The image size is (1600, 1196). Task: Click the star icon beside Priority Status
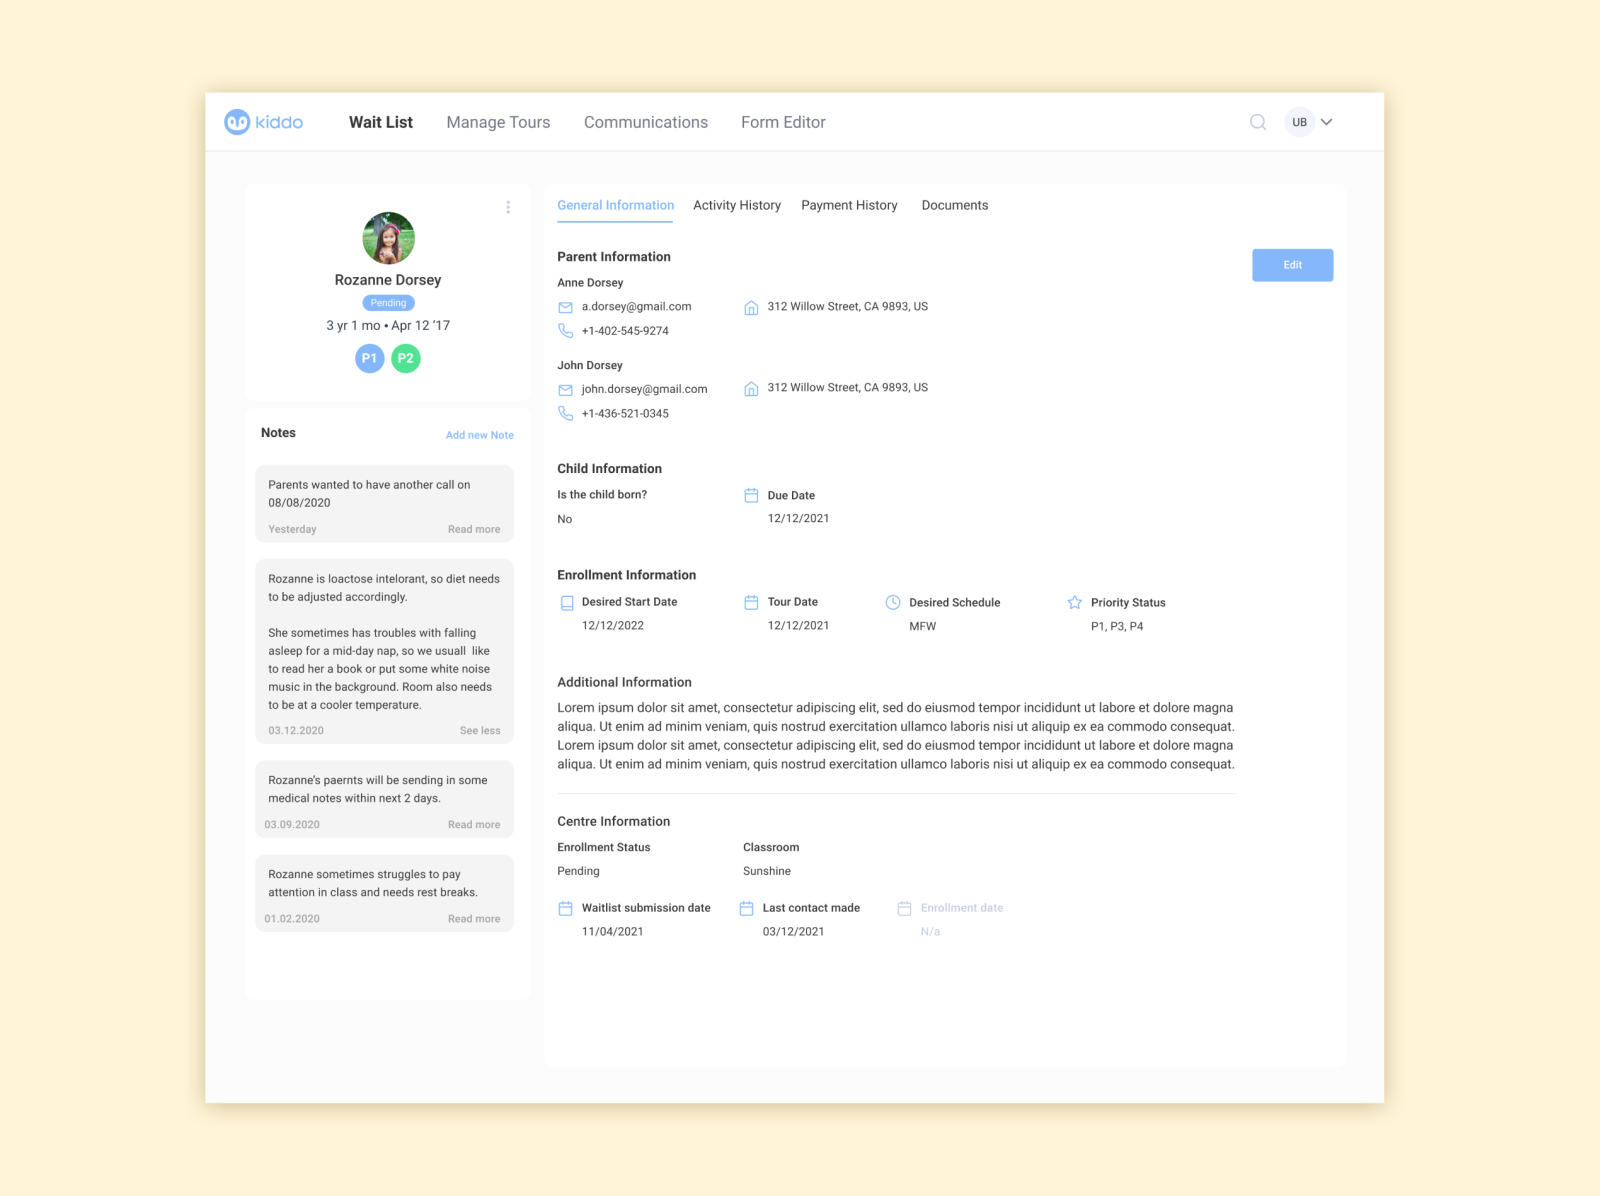click(x=1074, y=602)
